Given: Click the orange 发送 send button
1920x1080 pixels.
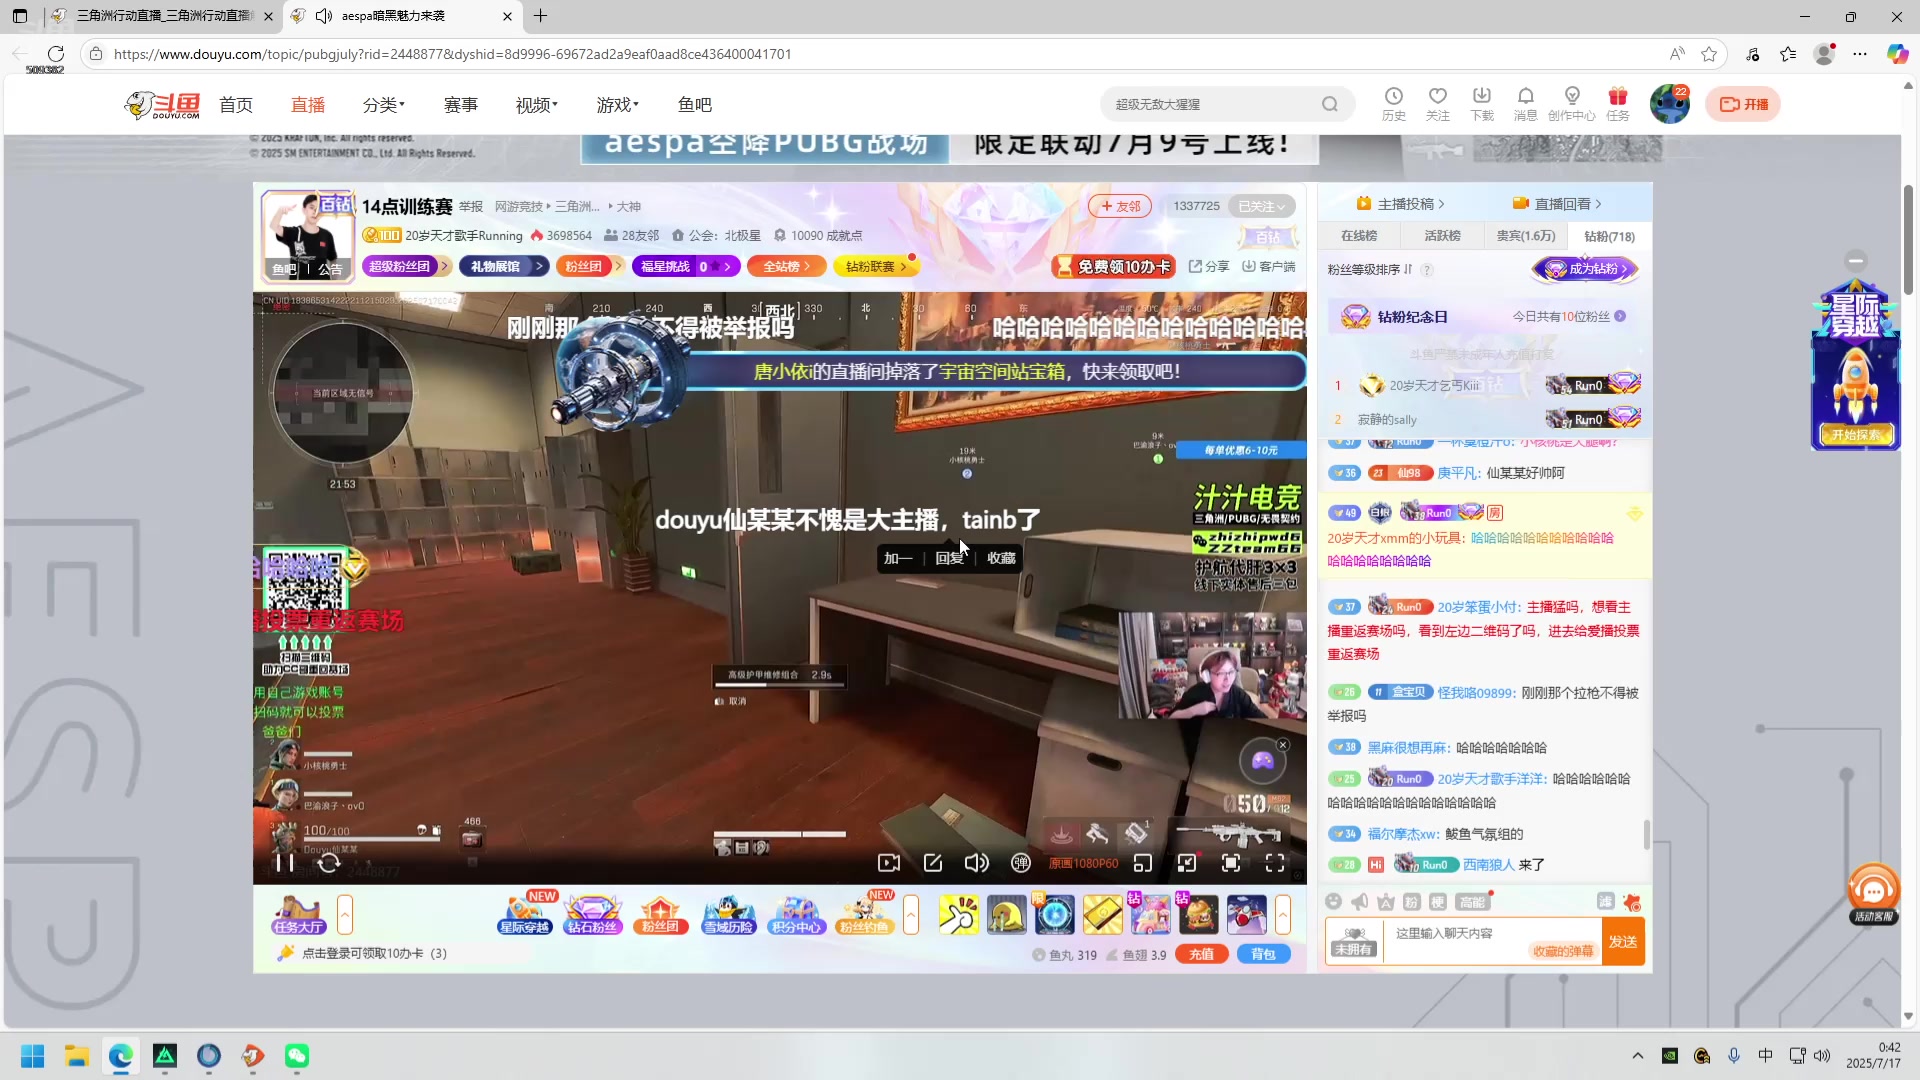Looking at the screenshot, I should point(1623,942).
